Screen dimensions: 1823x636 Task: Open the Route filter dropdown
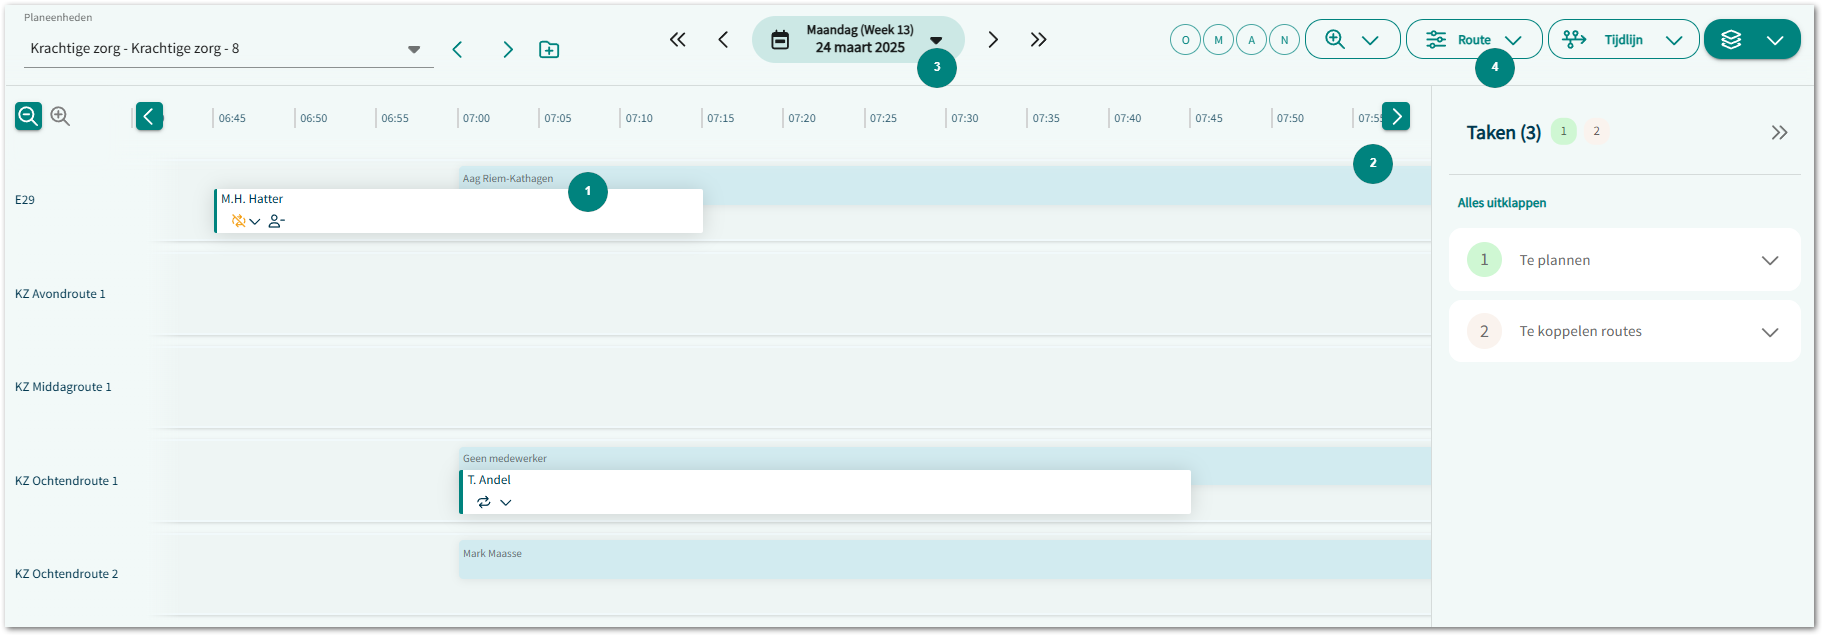1473,40
